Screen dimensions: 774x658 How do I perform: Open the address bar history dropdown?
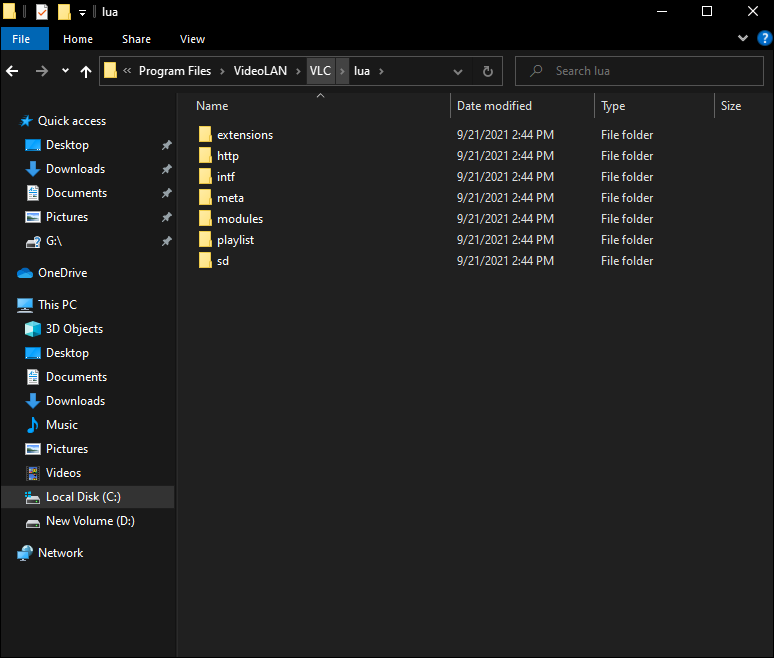click(457, 71)
